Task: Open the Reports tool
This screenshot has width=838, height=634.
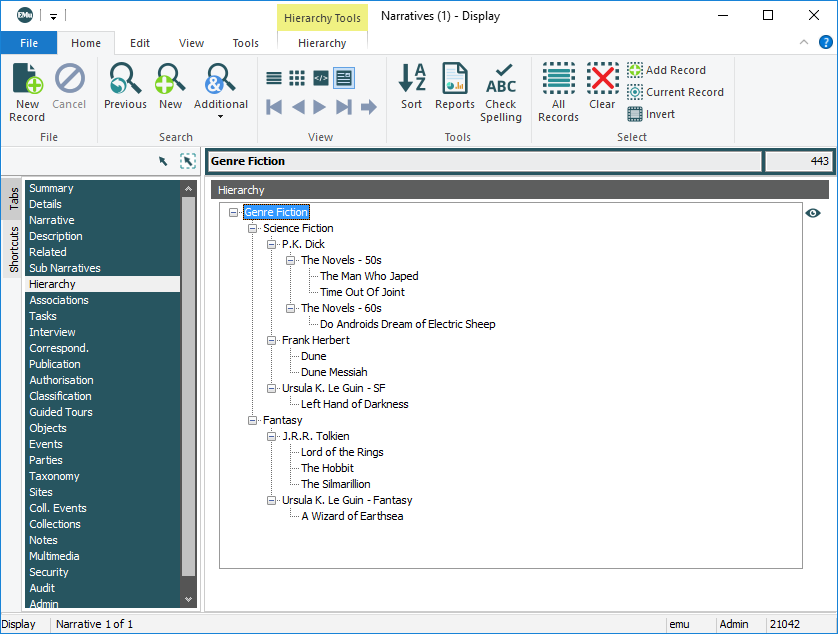Action: coord(455,90)
